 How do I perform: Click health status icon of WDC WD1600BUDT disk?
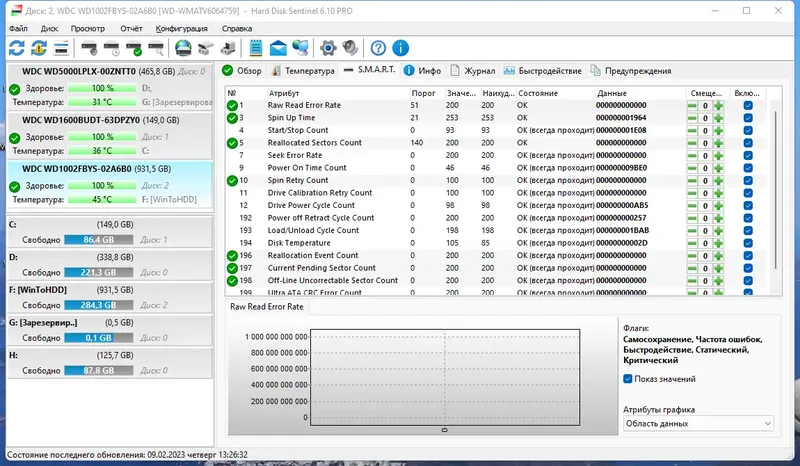coord(15,138)
